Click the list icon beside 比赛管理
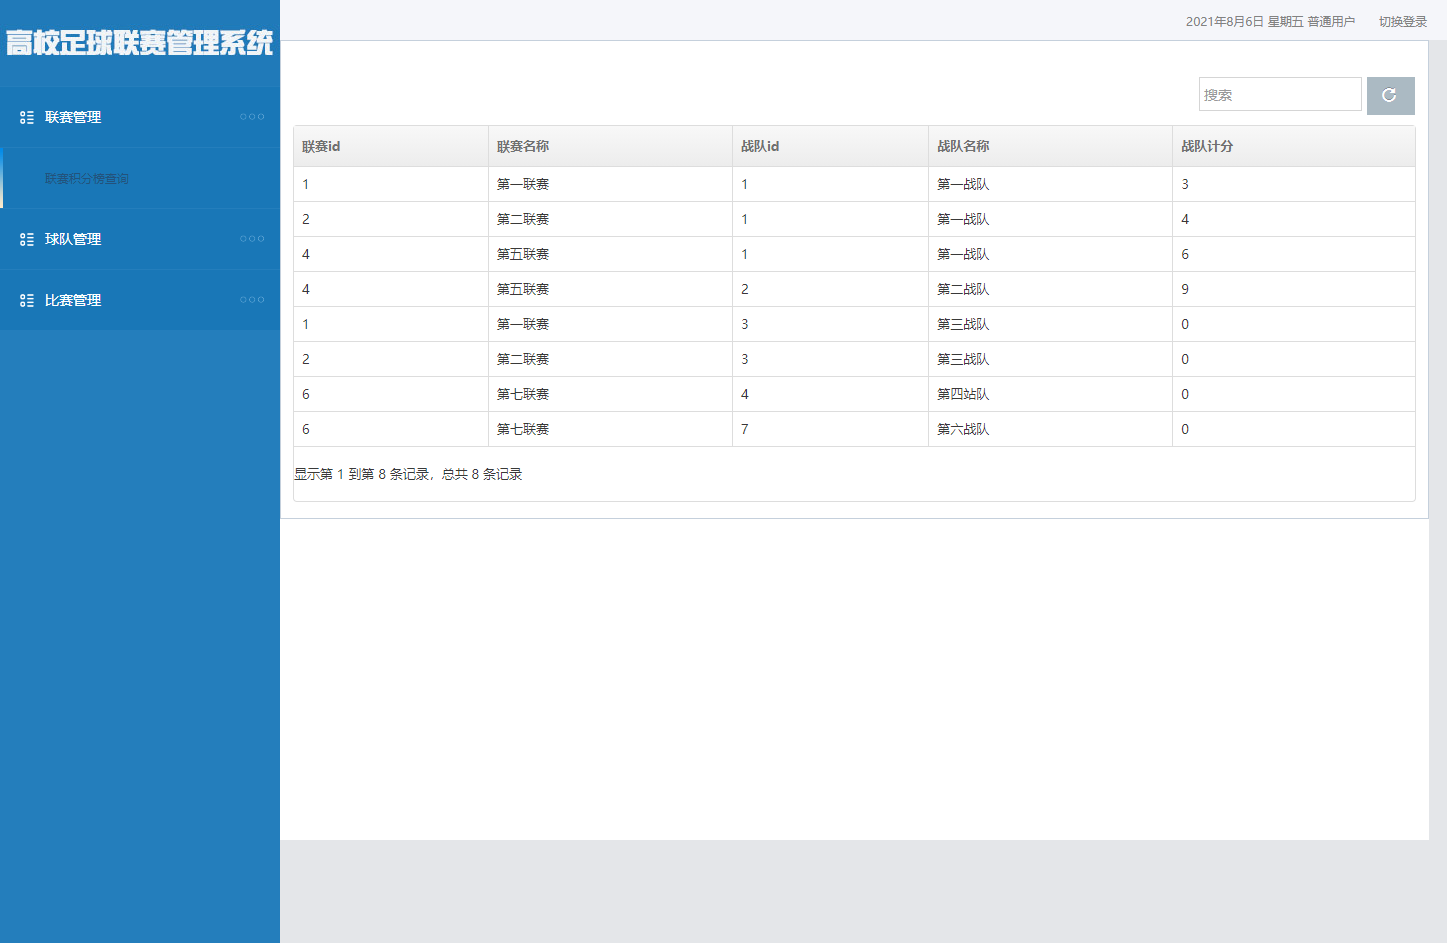Image resolution: width=1447 pixels, height=943 pixels. click(x=27, y=301)
